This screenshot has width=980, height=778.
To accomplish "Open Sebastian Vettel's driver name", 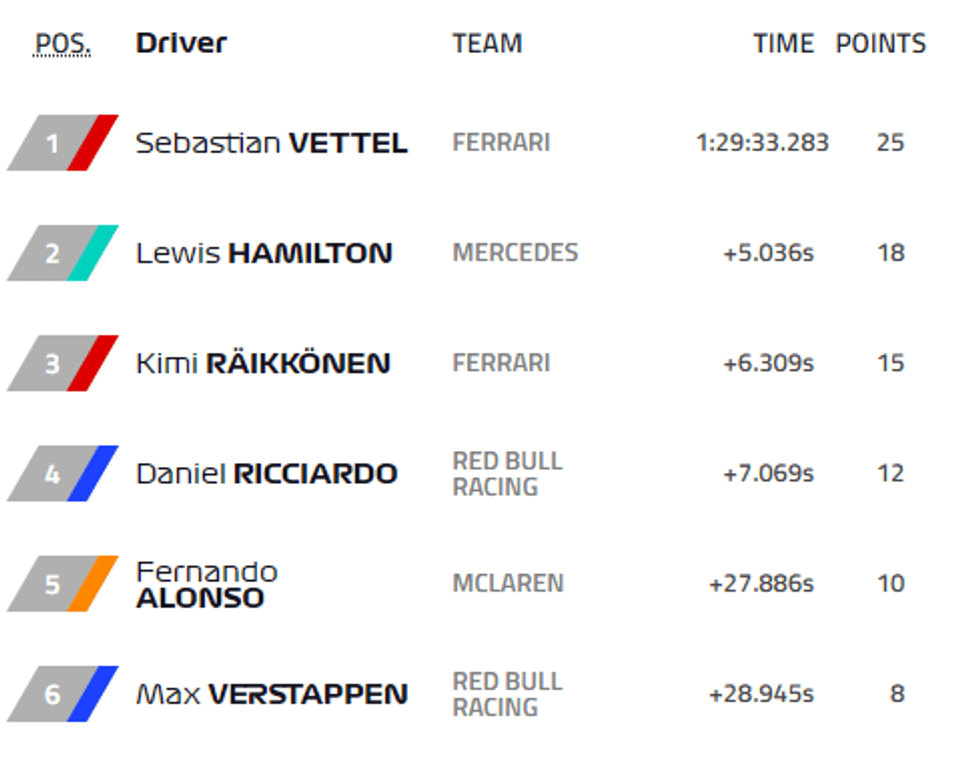I will [271, 143].
